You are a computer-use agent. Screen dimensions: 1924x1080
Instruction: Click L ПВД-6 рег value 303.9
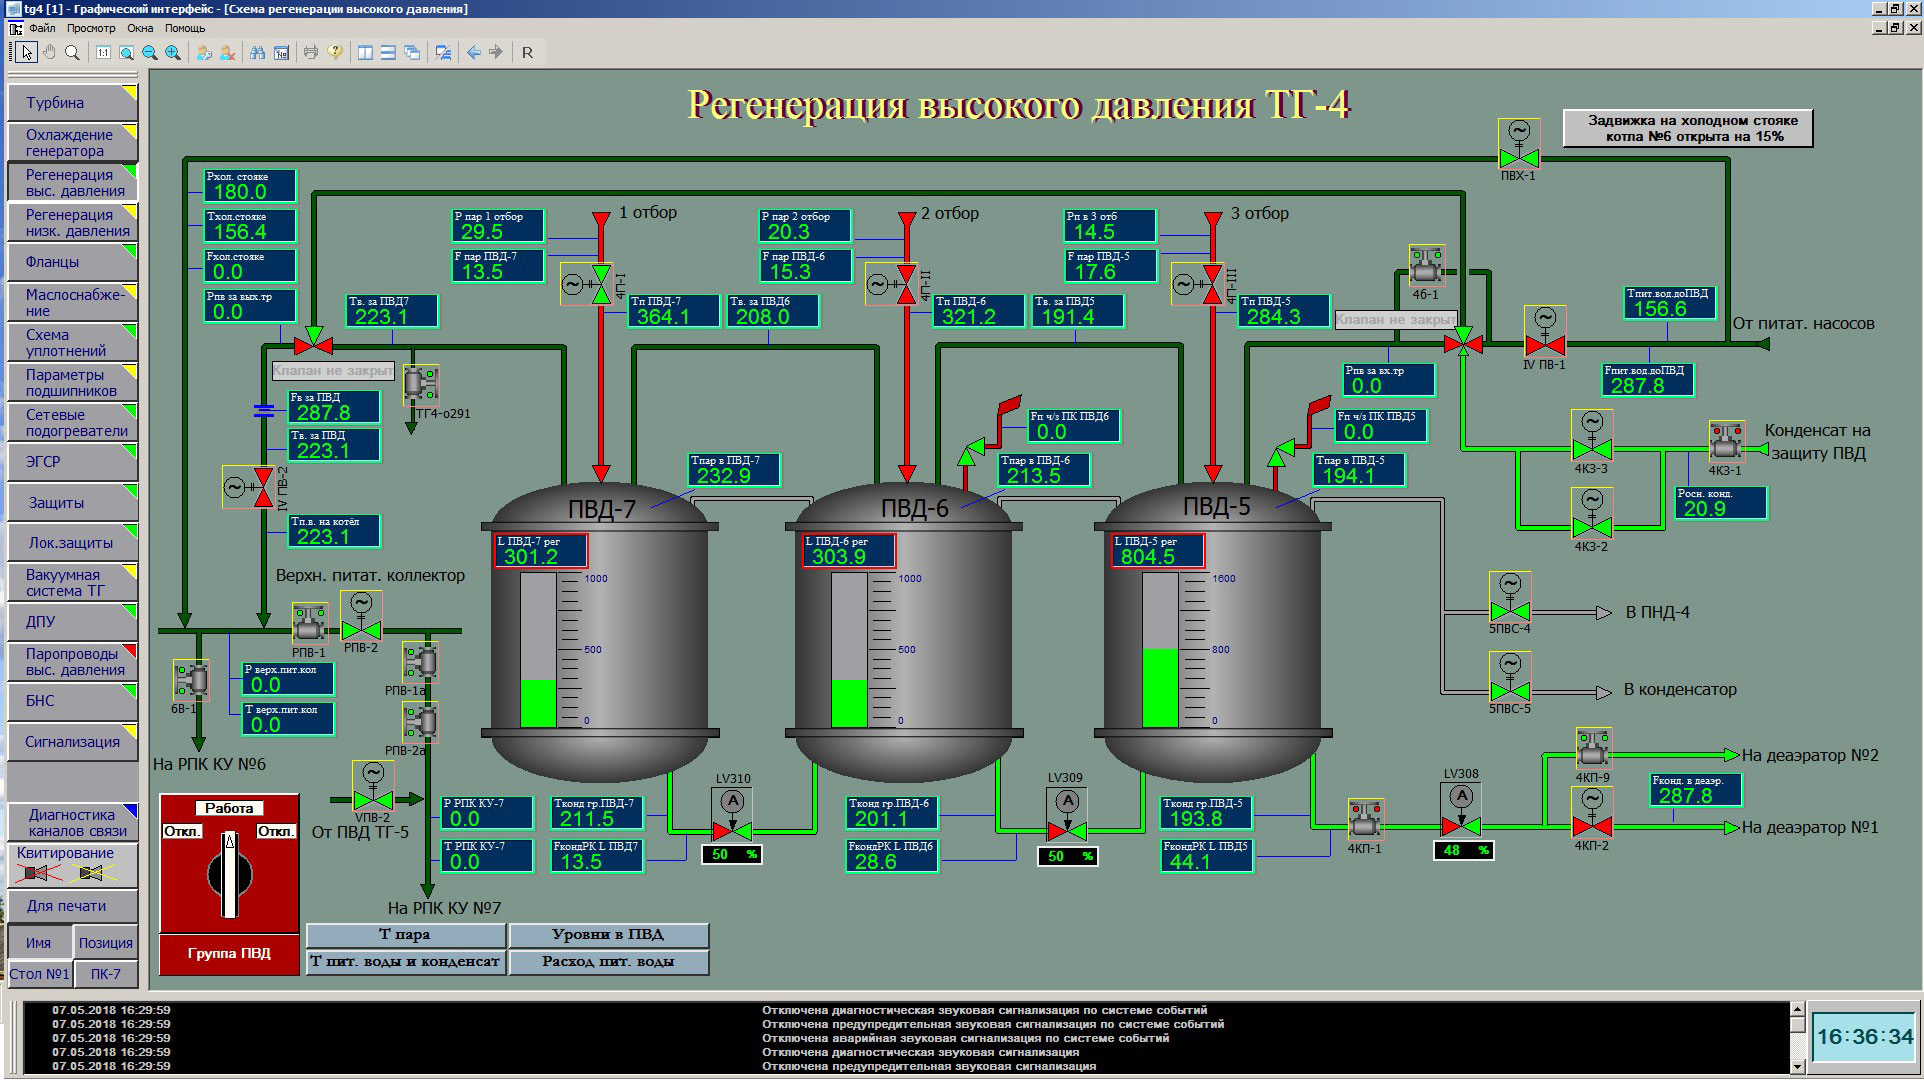849,551
